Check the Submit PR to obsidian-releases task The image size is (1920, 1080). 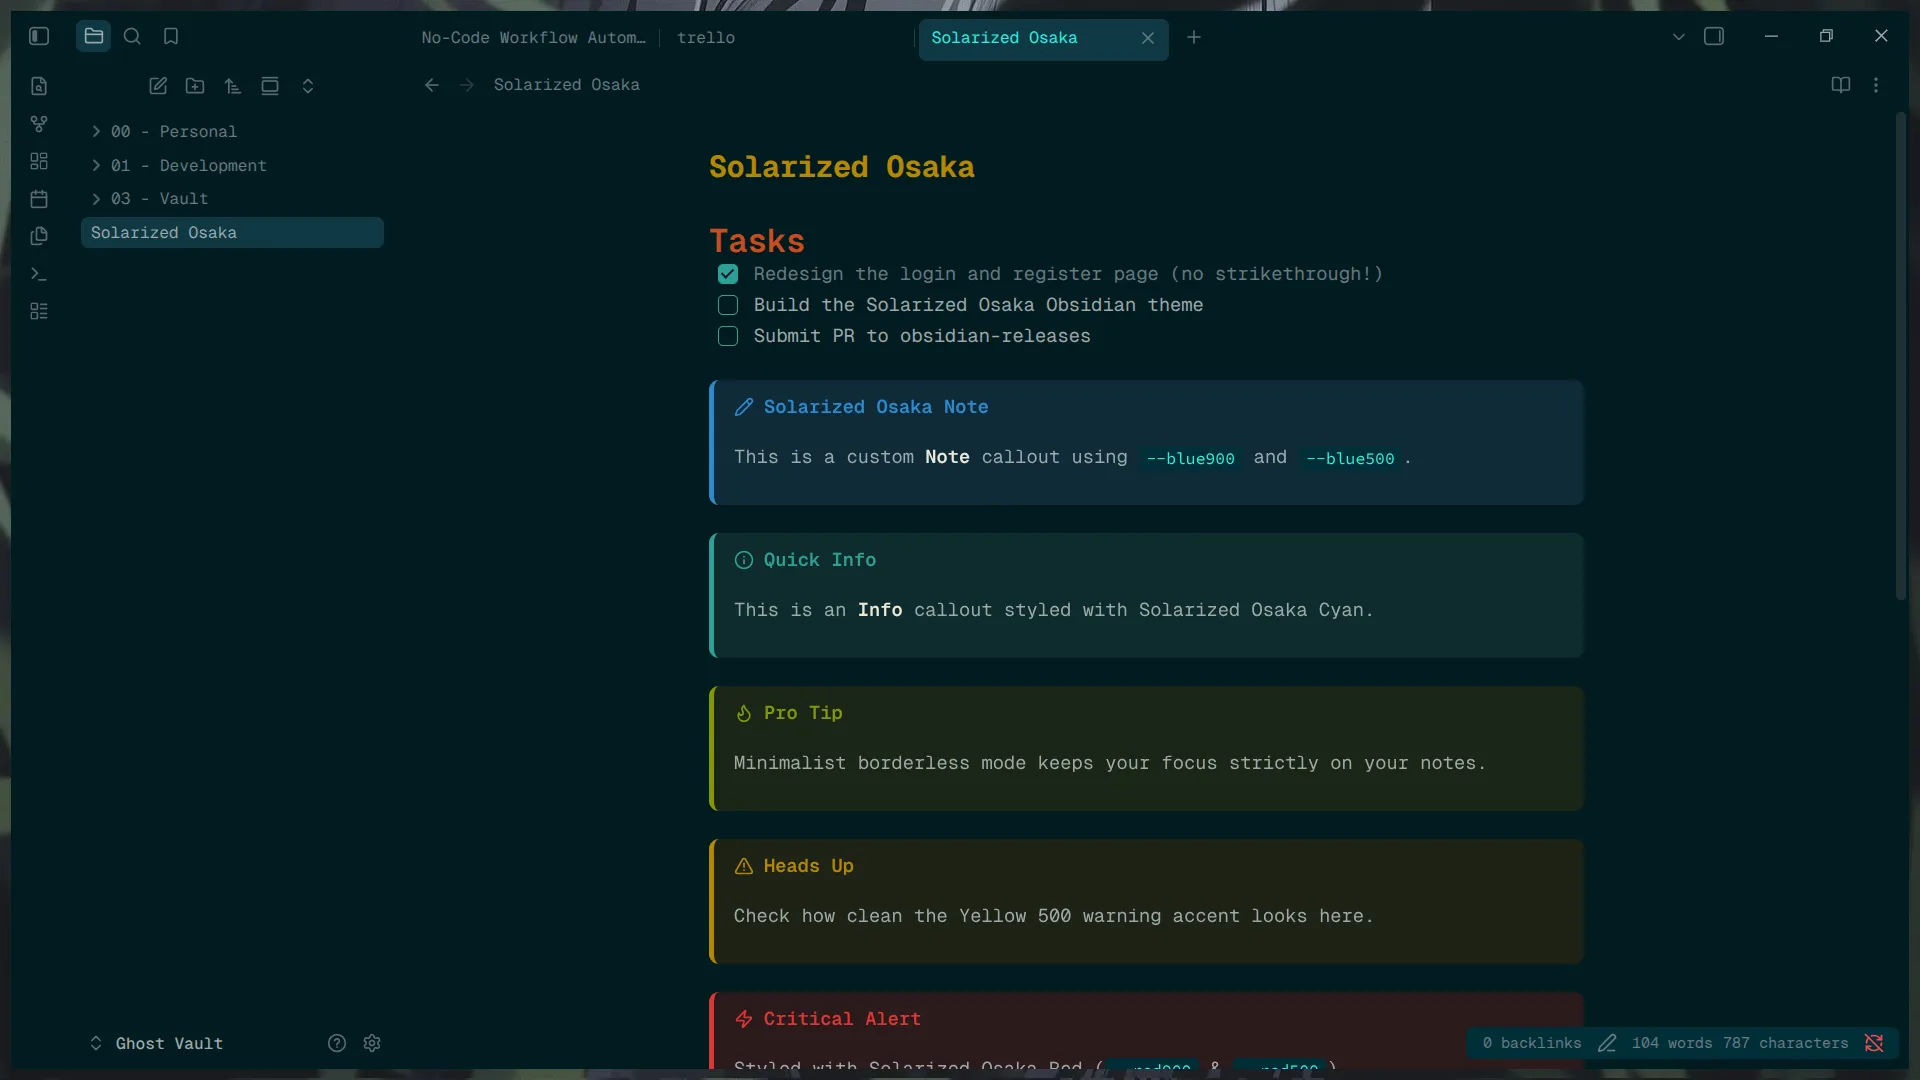coord(728,336)
